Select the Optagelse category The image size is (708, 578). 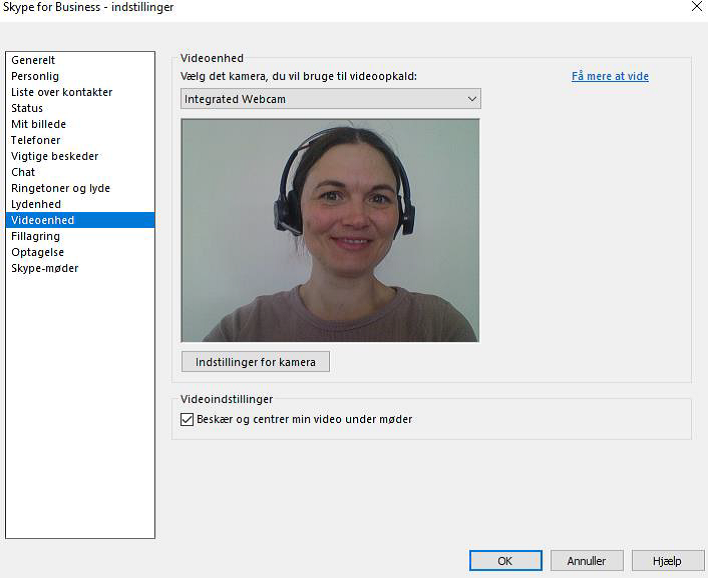[80, 252]
